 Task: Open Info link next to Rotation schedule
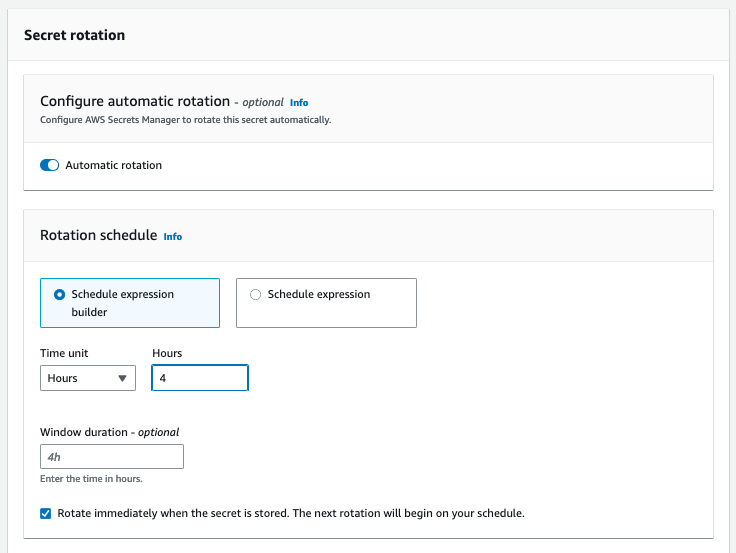(x=173, y=237)
